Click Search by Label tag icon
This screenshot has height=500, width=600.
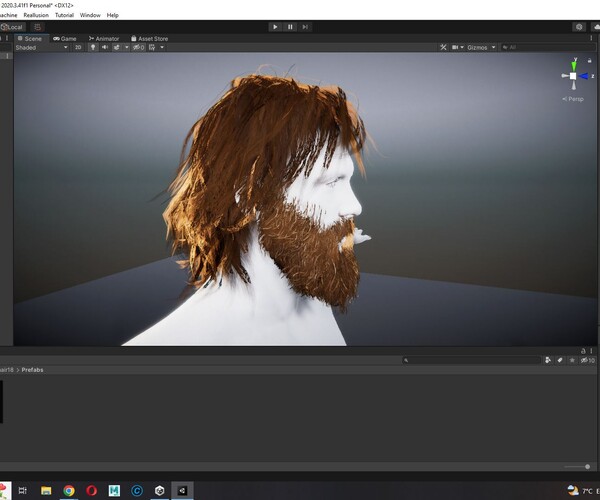(560, 360)
